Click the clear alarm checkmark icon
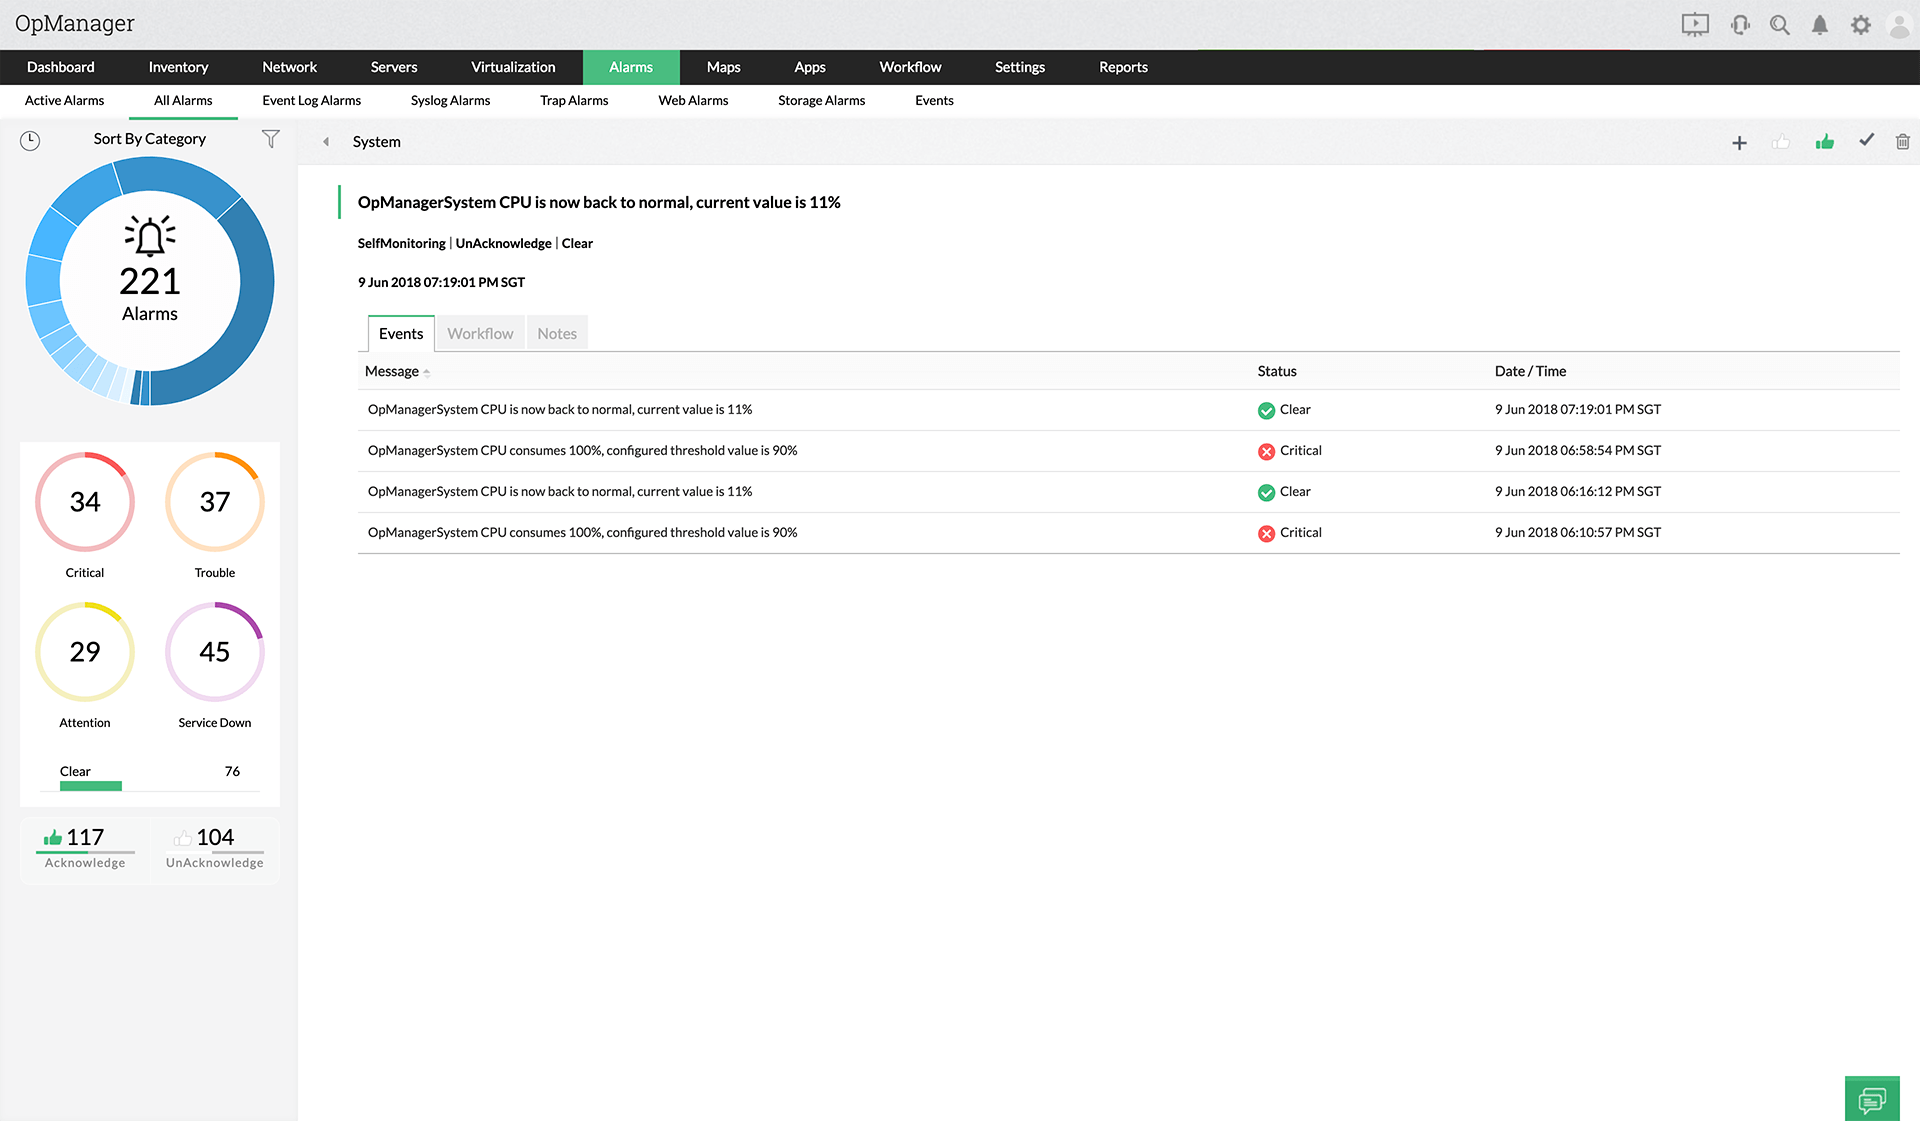Viewport: 1920px width, 1121px height. coord(1866,141)
